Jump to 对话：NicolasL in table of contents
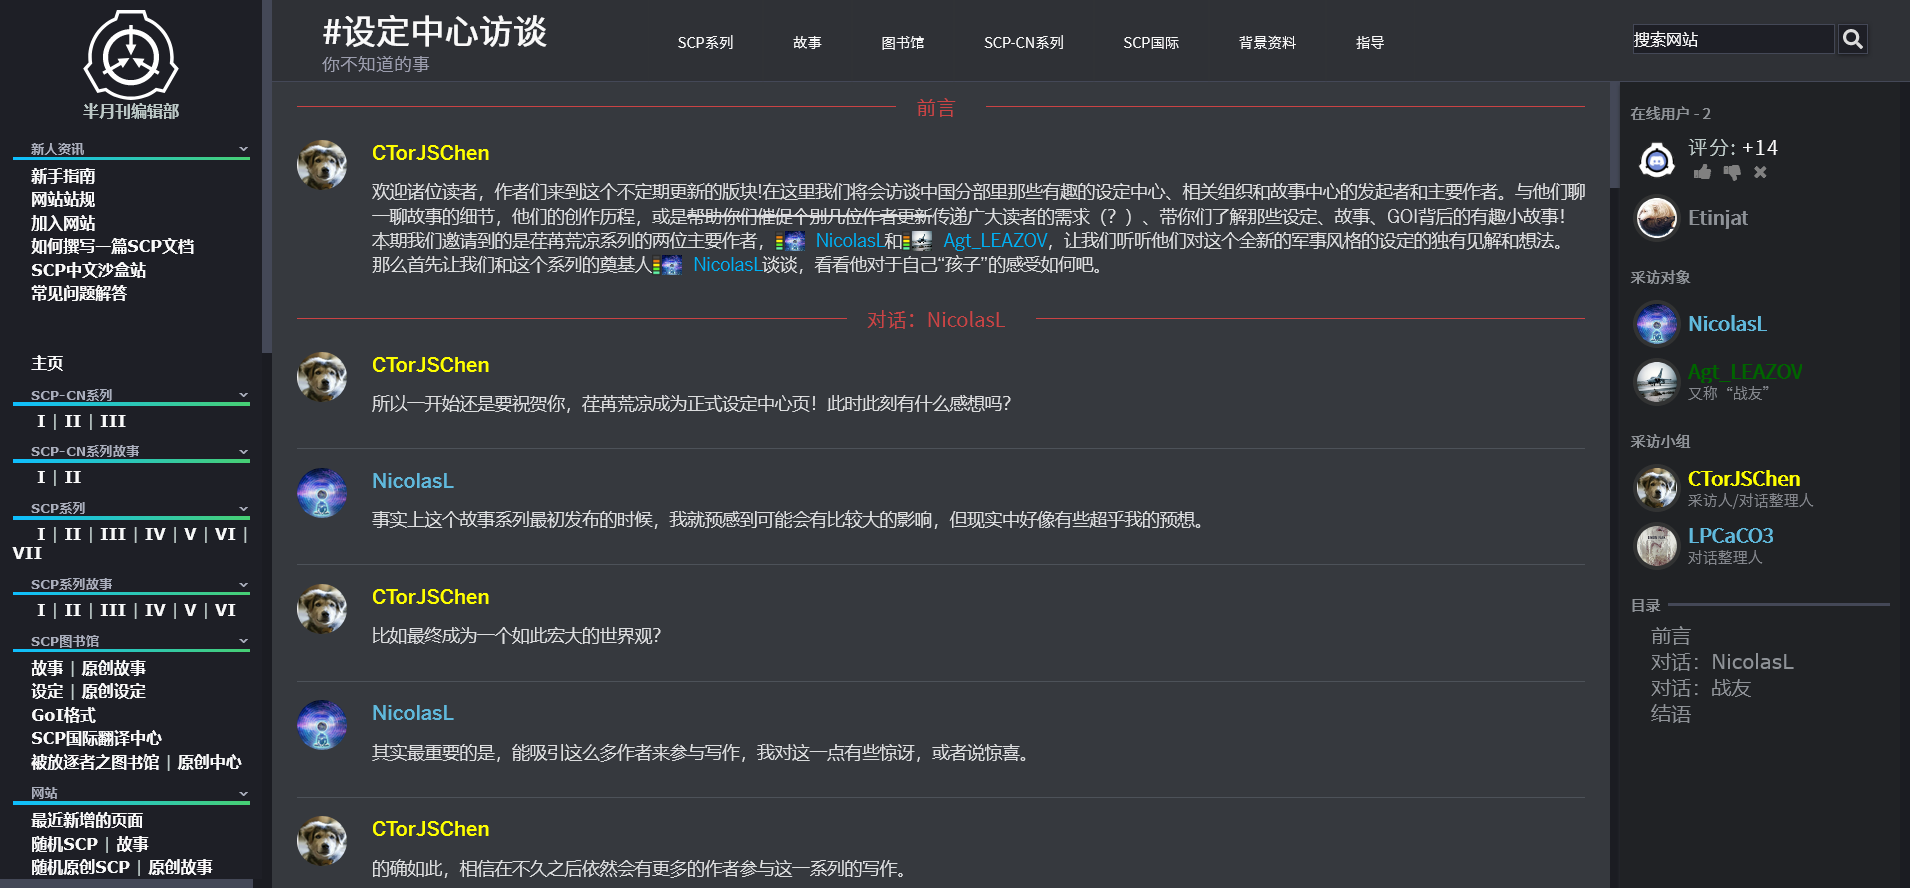The image size is (1910, 888). (1722, 662)
